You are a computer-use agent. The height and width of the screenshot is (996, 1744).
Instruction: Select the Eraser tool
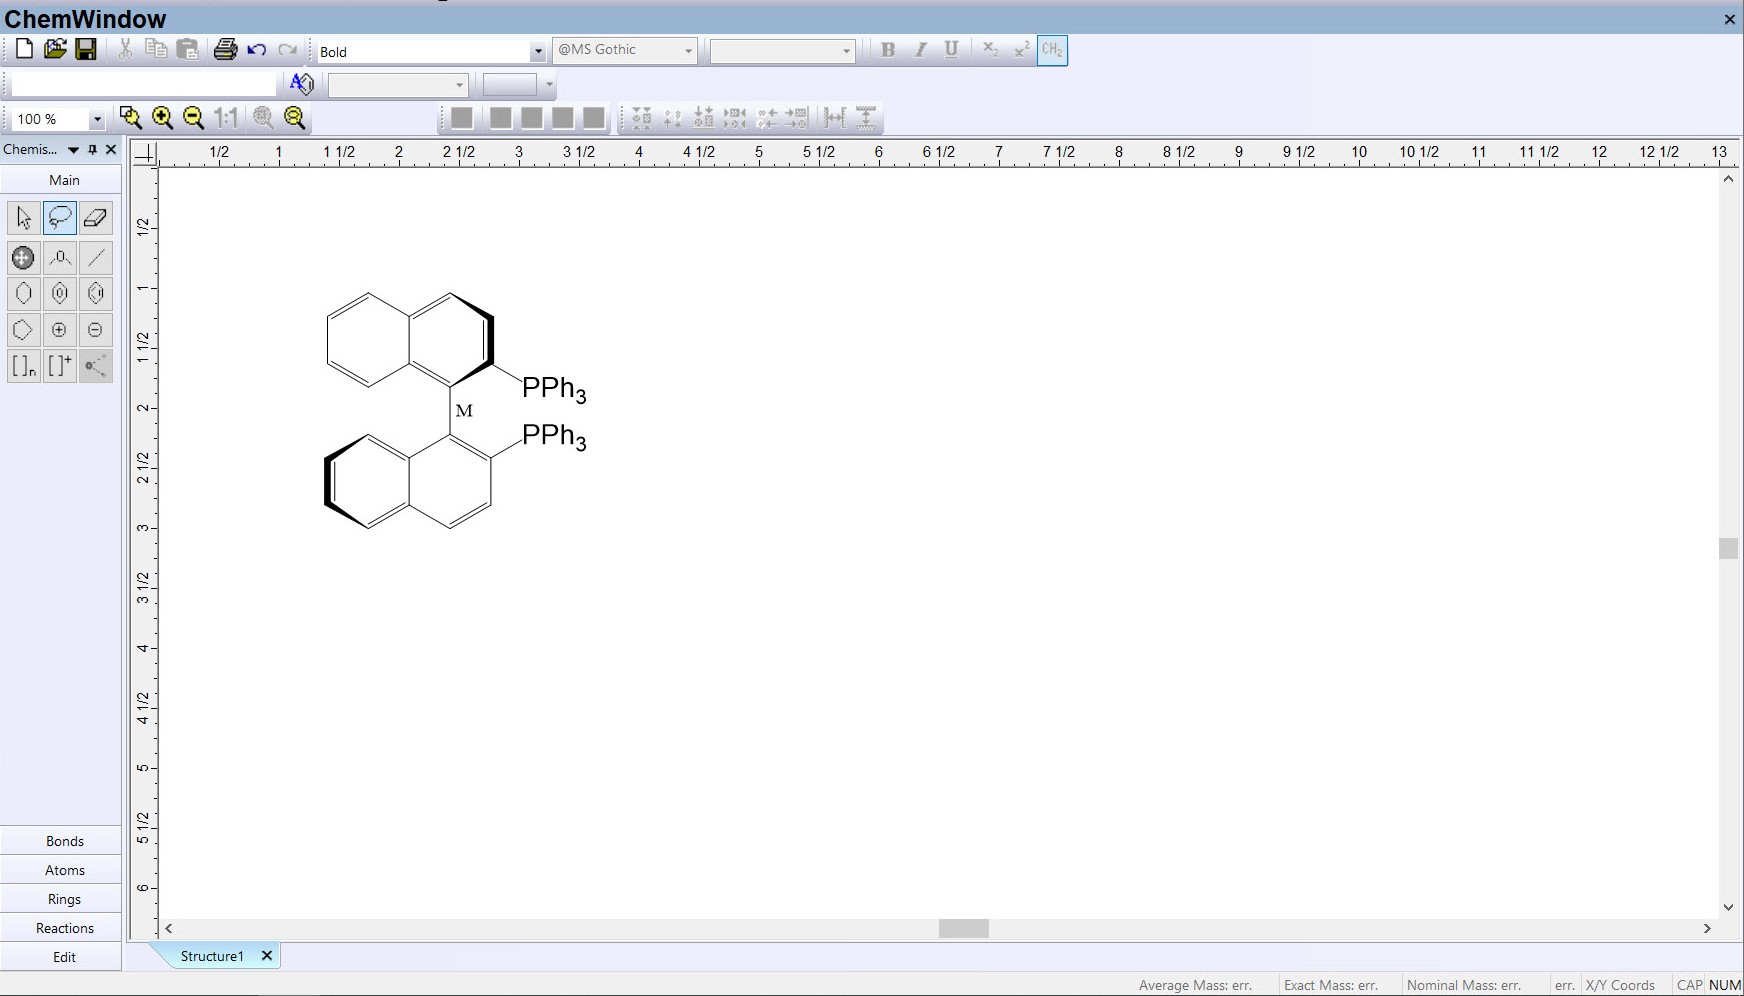coord(96,218)
